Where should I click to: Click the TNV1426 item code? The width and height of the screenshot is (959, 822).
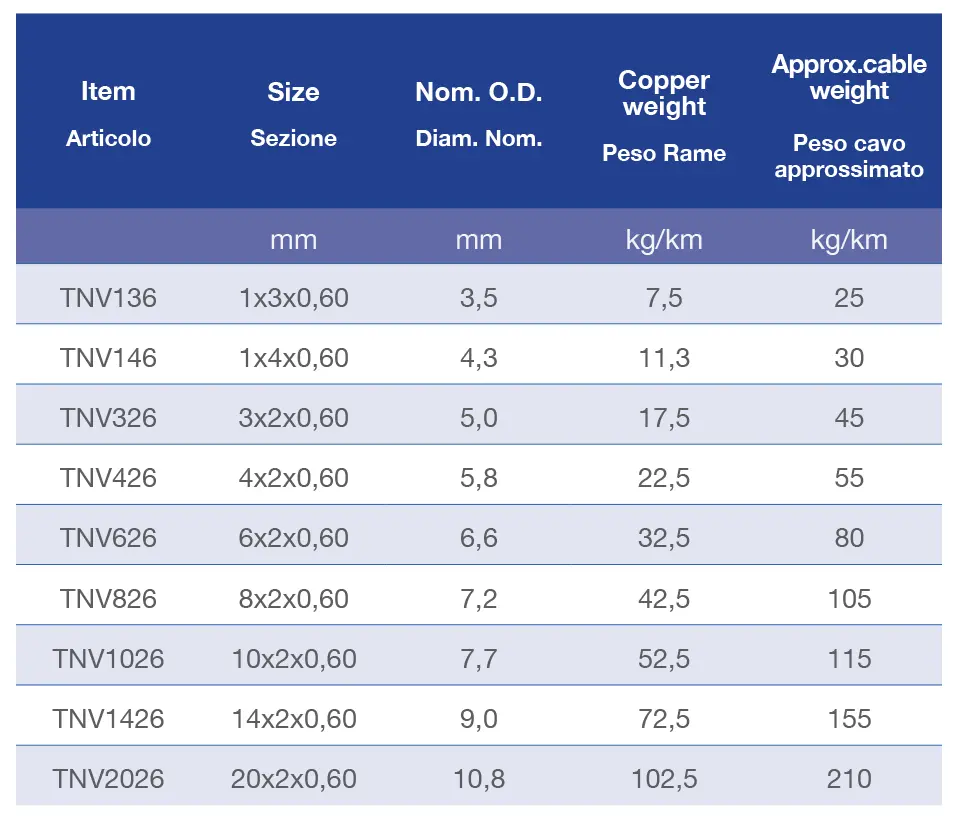[108, 719]
